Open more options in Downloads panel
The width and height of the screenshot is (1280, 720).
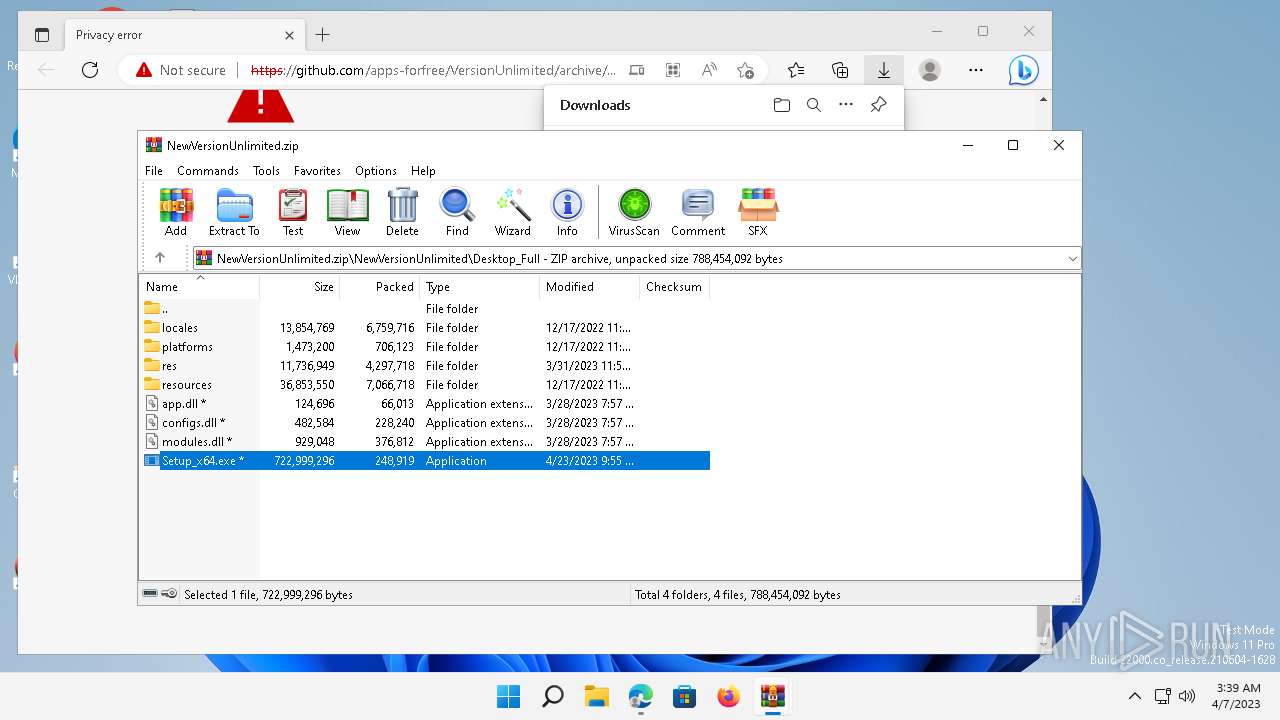pyautogui.click(x=846, y=105)
